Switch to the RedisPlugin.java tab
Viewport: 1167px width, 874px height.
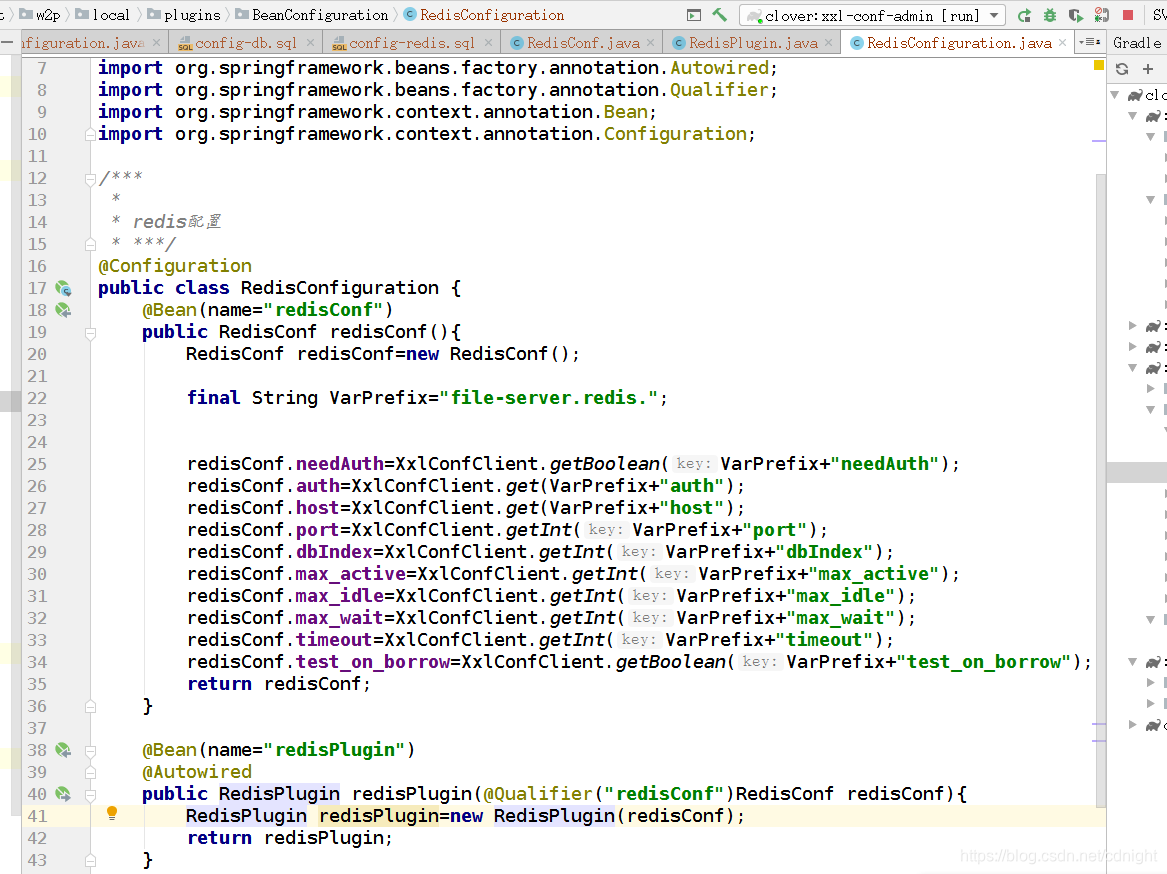coord(753,43)
